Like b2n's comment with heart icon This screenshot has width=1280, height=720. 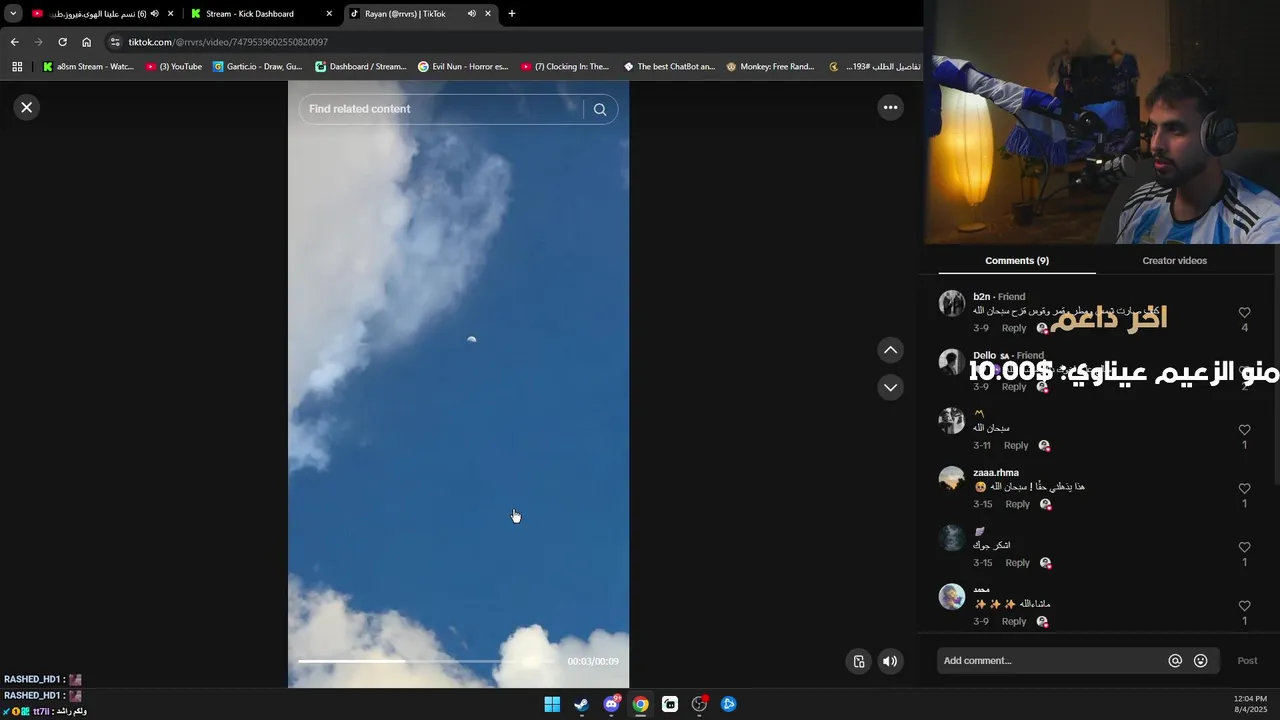coord(1244,313)
